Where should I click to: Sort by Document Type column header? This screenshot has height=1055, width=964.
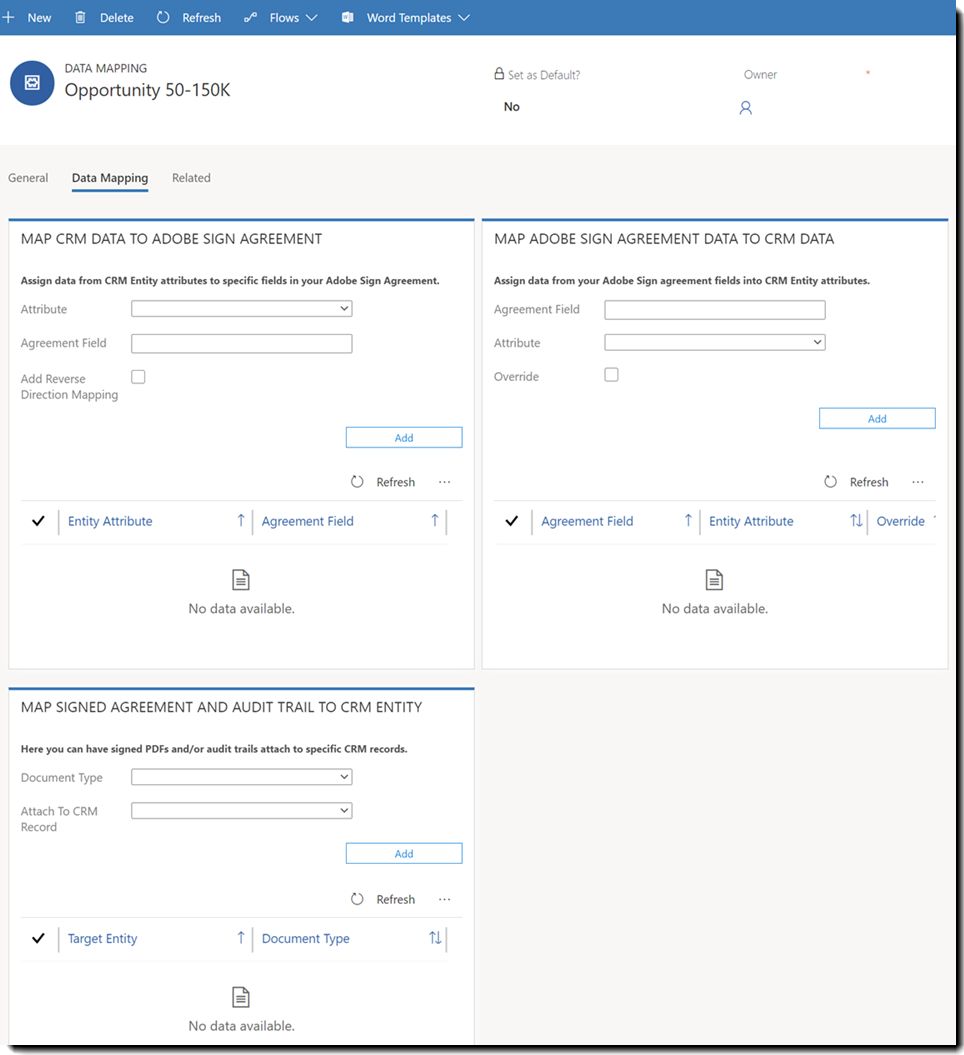(x=305, y=939)
